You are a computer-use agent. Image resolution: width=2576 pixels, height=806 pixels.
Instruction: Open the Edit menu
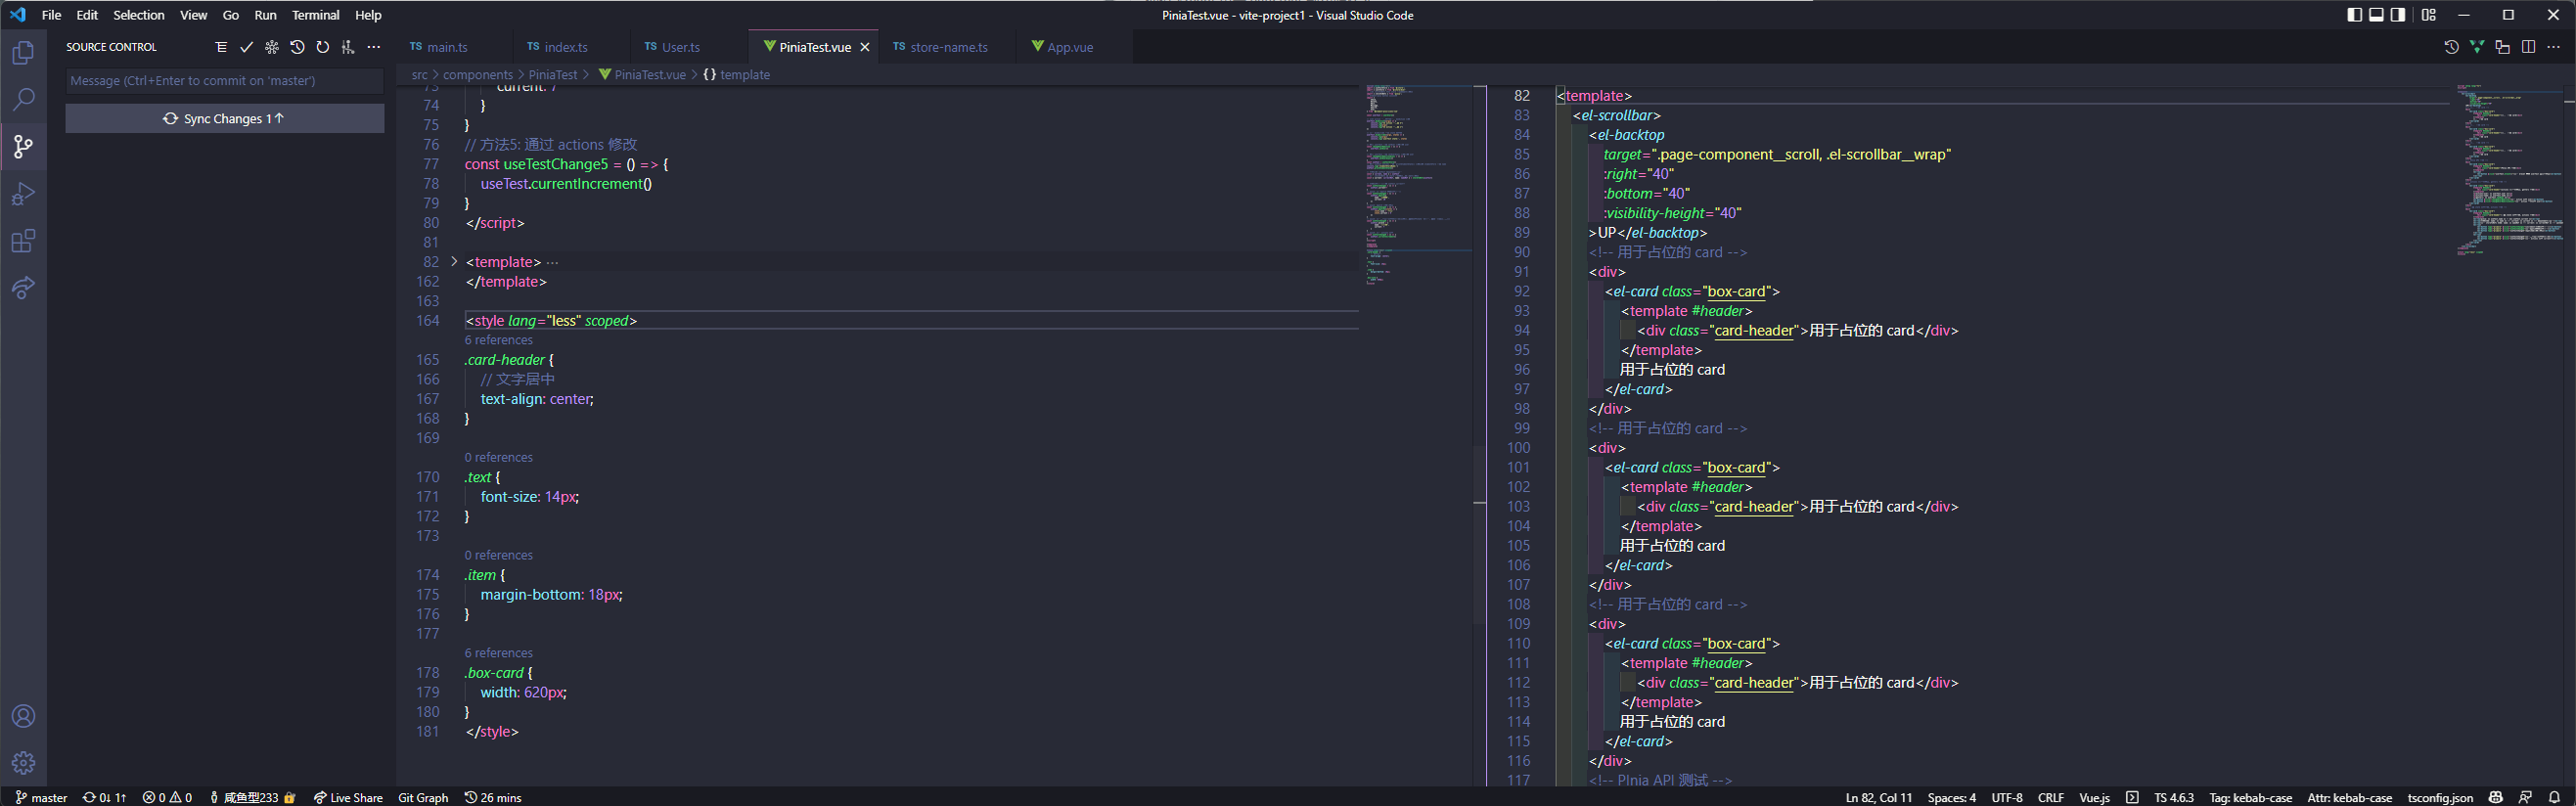pos(87,15)
